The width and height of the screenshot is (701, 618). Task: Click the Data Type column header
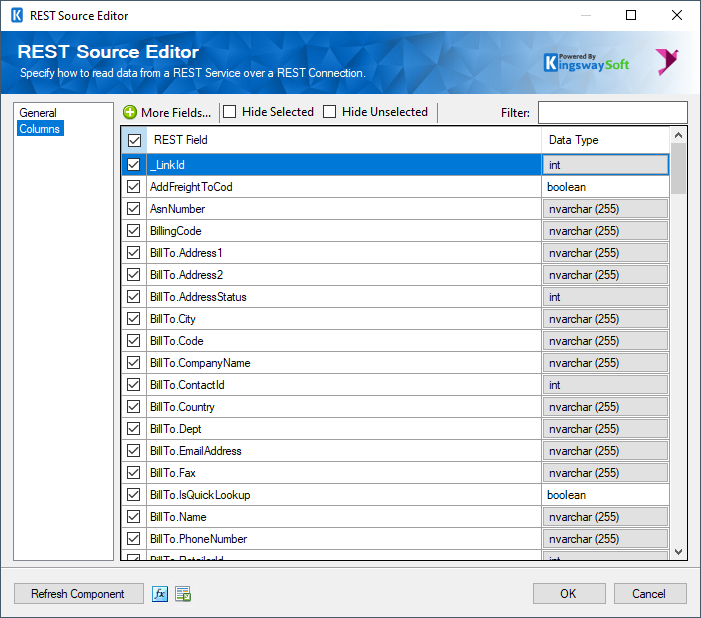point(605,140)
